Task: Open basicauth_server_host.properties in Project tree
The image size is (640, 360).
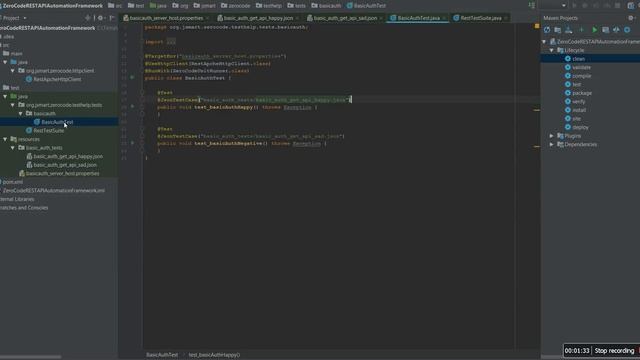Action: [x=62, y=173]
